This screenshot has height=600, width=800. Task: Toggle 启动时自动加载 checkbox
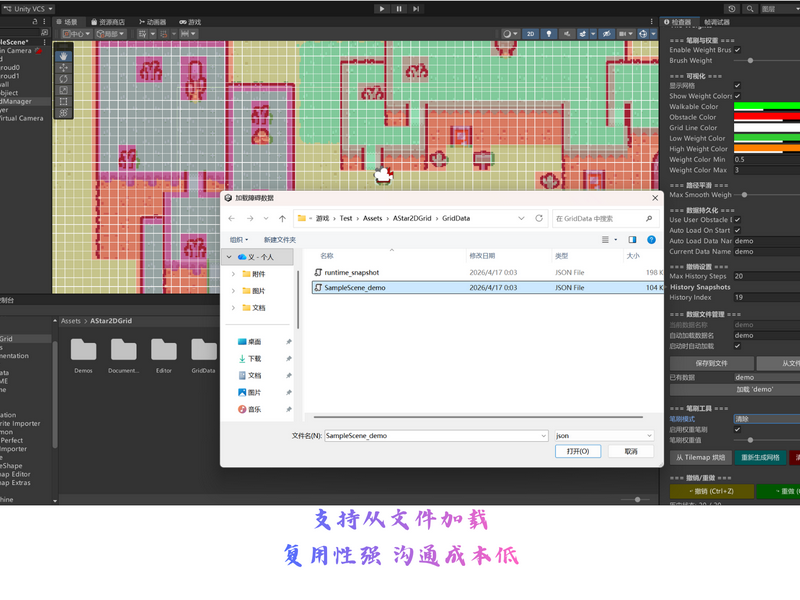[x=738, y=346]
